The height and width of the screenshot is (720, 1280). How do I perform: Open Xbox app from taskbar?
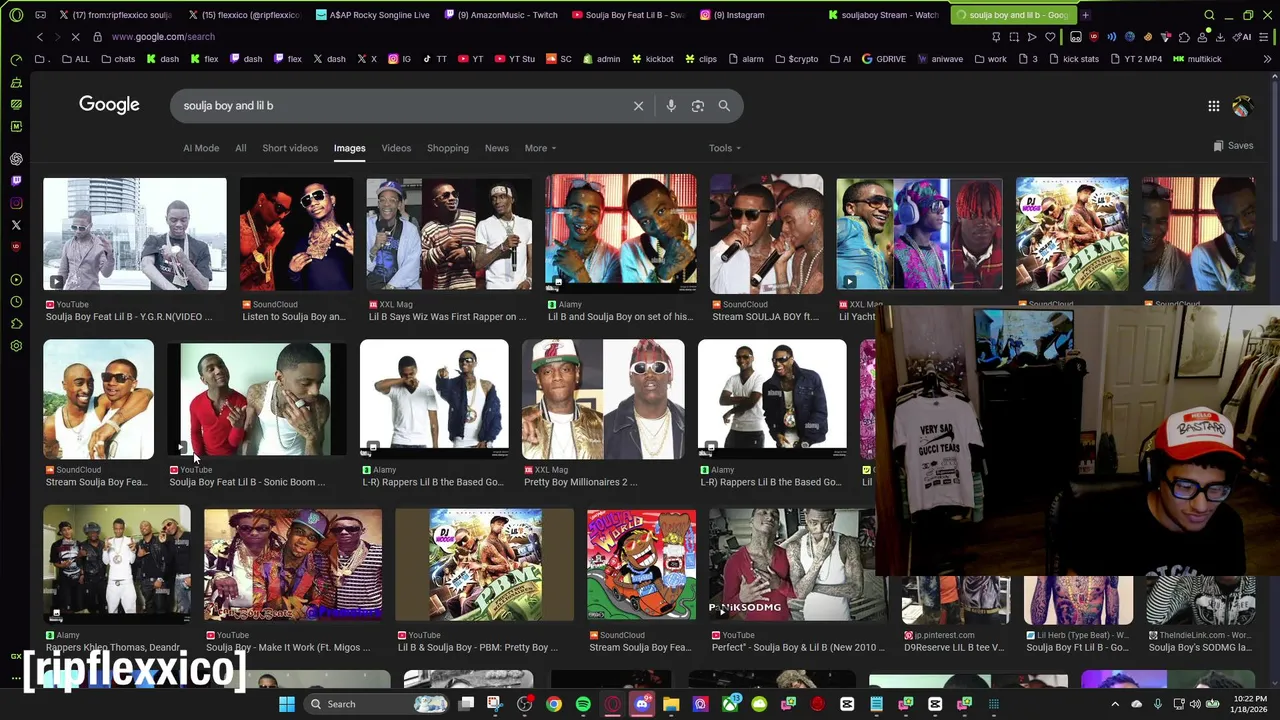coord(730,704)
